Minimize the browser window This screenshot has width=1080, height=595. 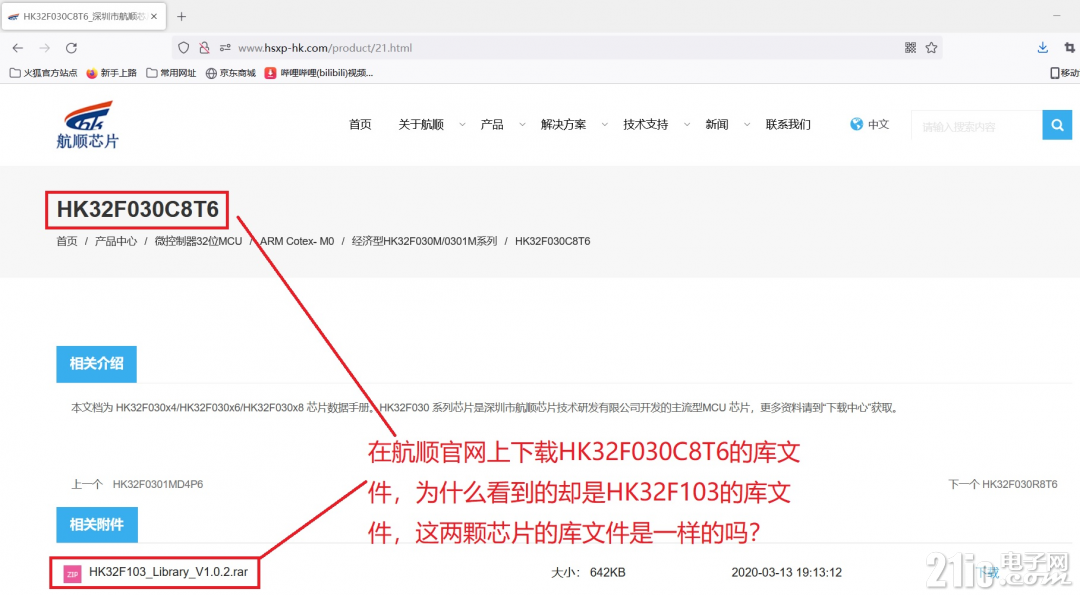click(x=1057, y=15)
